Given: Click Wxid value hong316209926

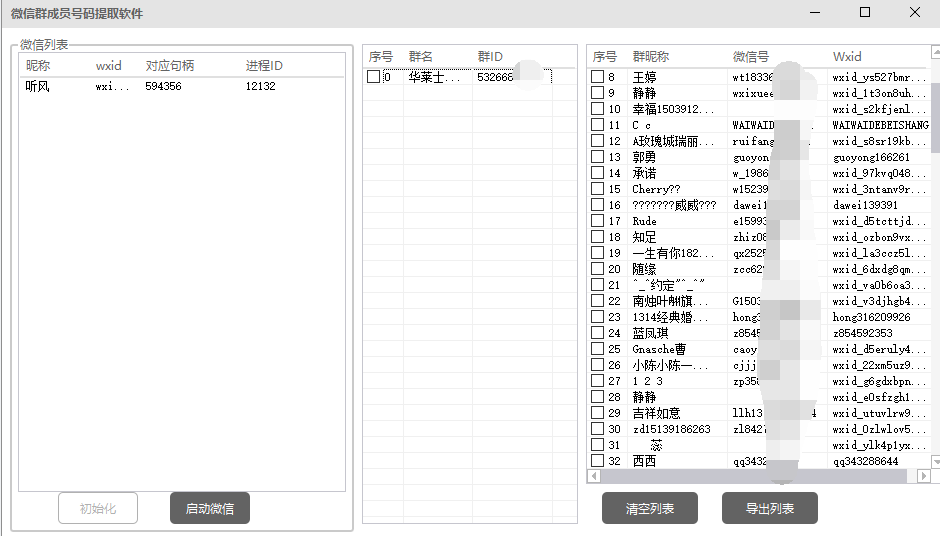Looking at the screenshot, I should click(871, 317).
